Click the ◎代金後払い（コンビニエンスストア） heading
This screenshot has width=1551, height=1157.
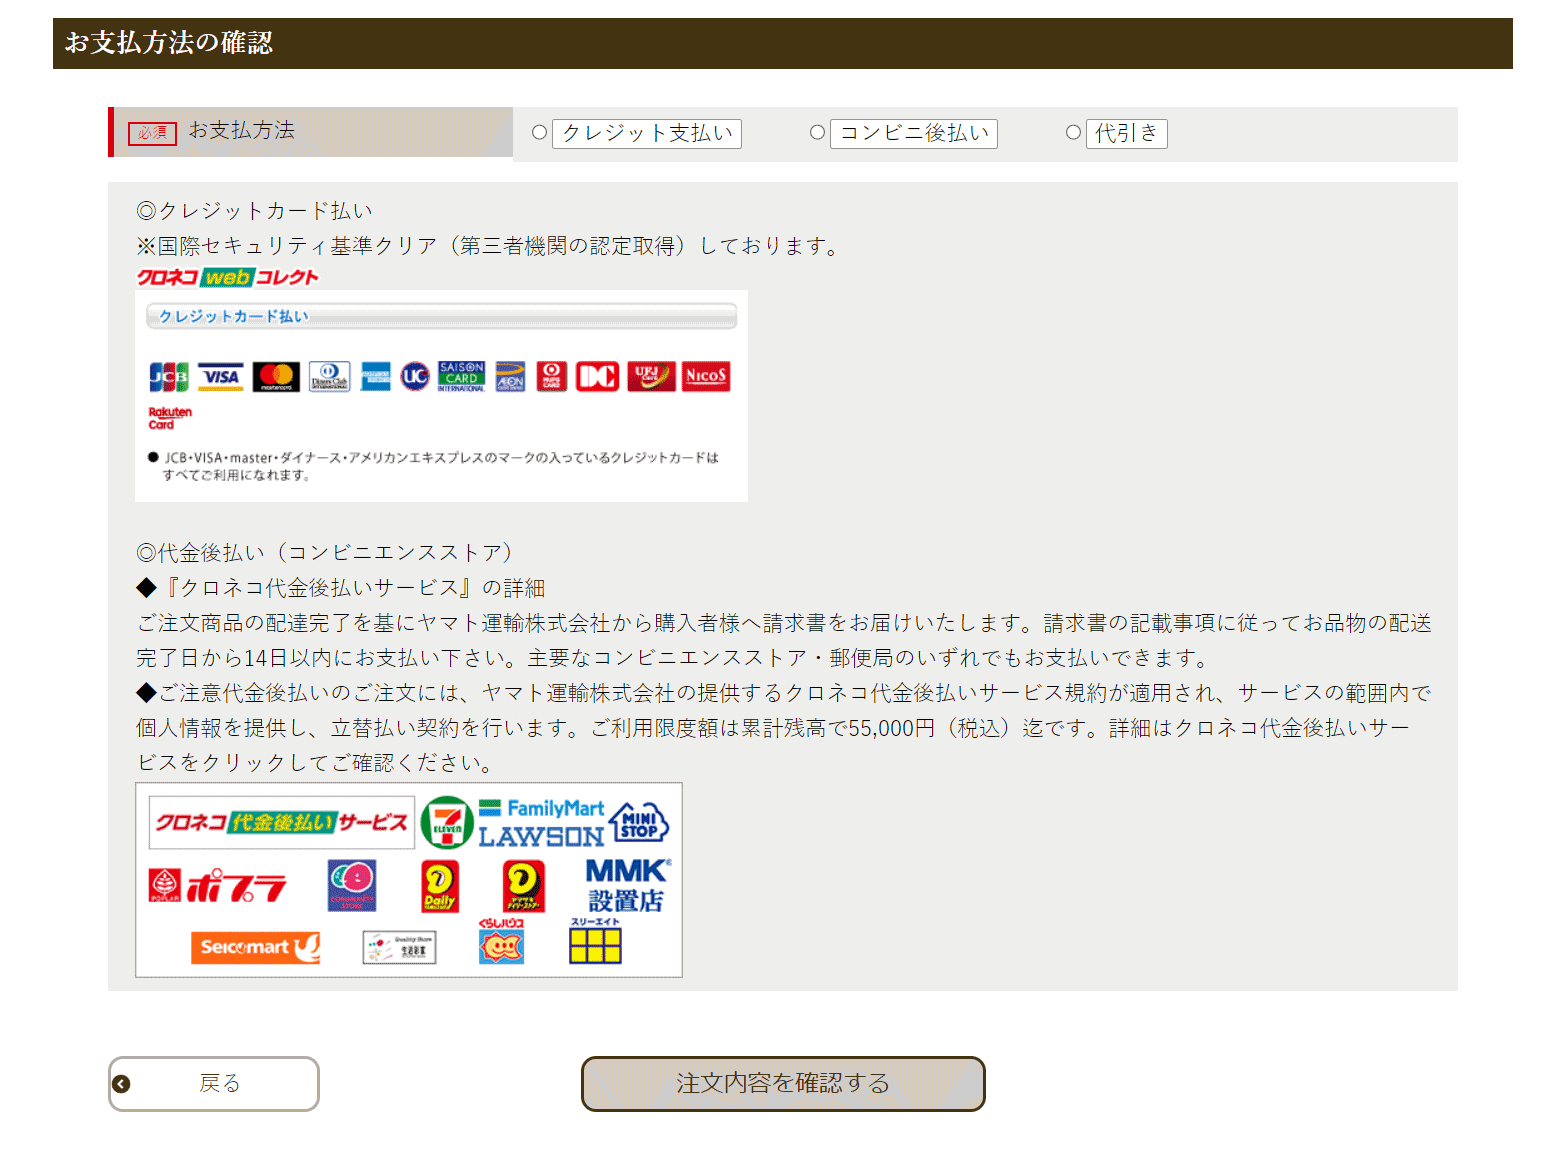click(x=325, y=552)
